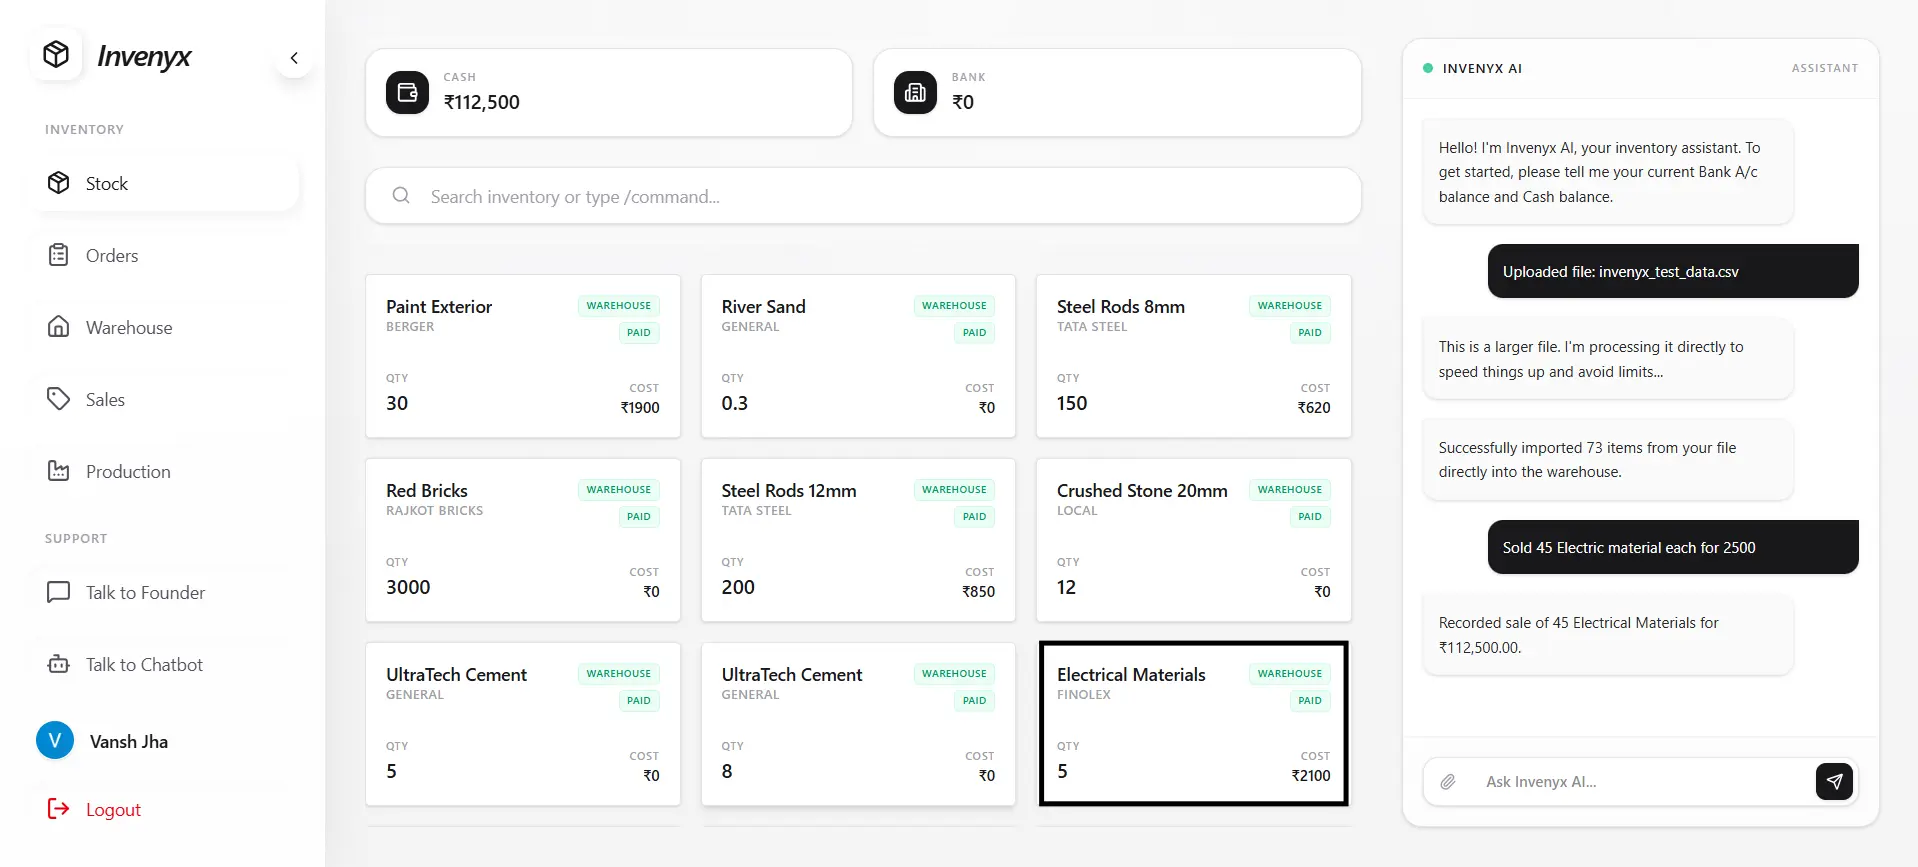The width and height of the screenshot is (1918, 867).
Task: Click the PAID badge on River Sand
Action: point(975,333)
